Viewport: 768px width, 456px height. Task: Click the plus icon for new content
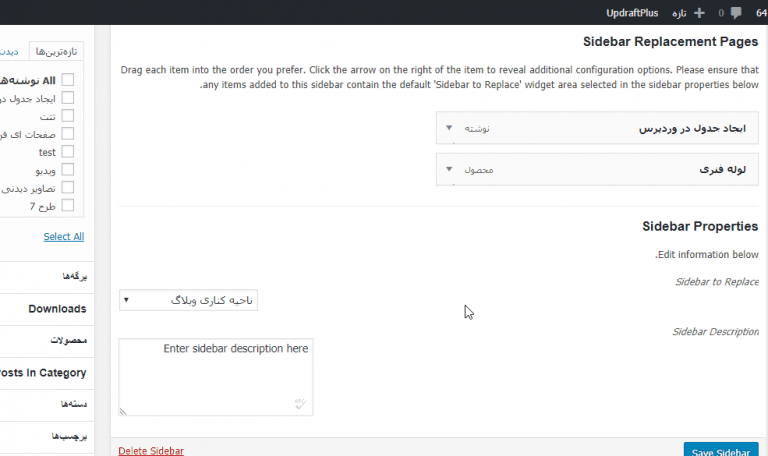tap(699, 13)
